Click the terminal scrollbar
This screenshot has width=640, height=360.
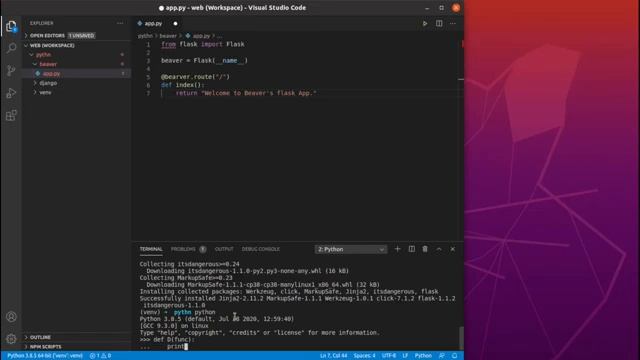[461, 337]
